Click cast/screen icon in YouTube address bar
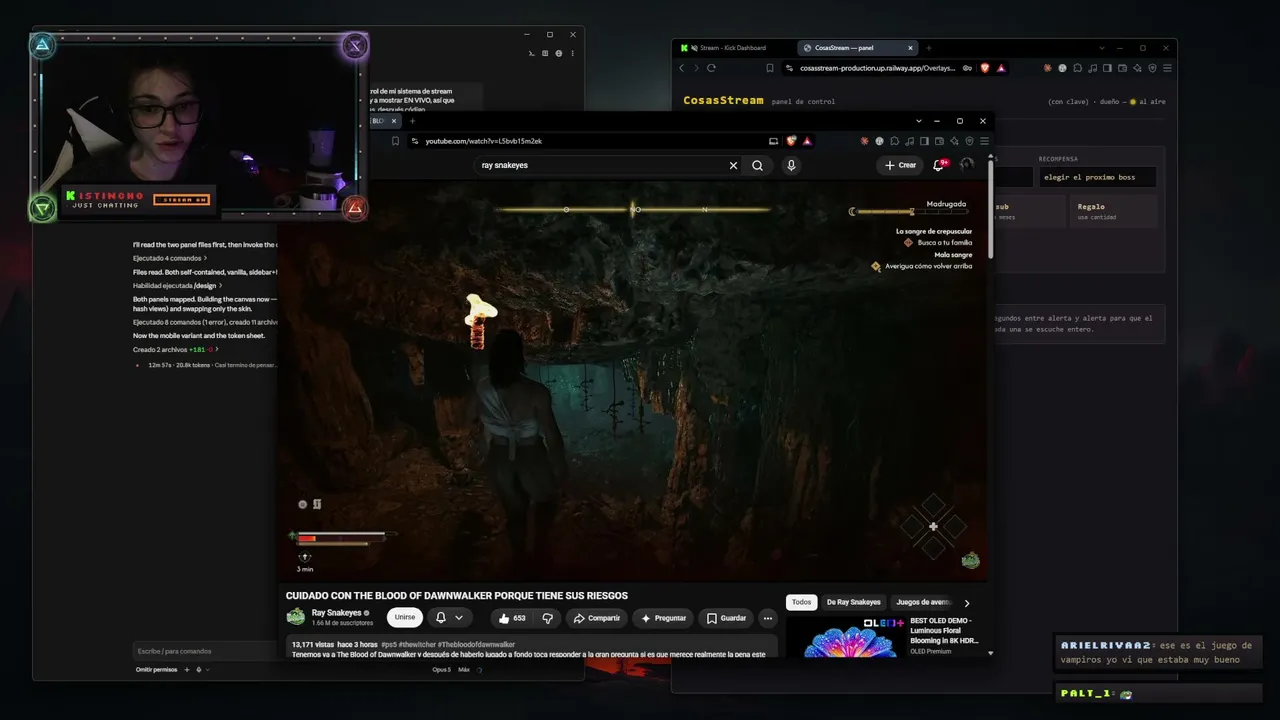This screenshot has width=1280, height=720. click(x=773, y=141)
